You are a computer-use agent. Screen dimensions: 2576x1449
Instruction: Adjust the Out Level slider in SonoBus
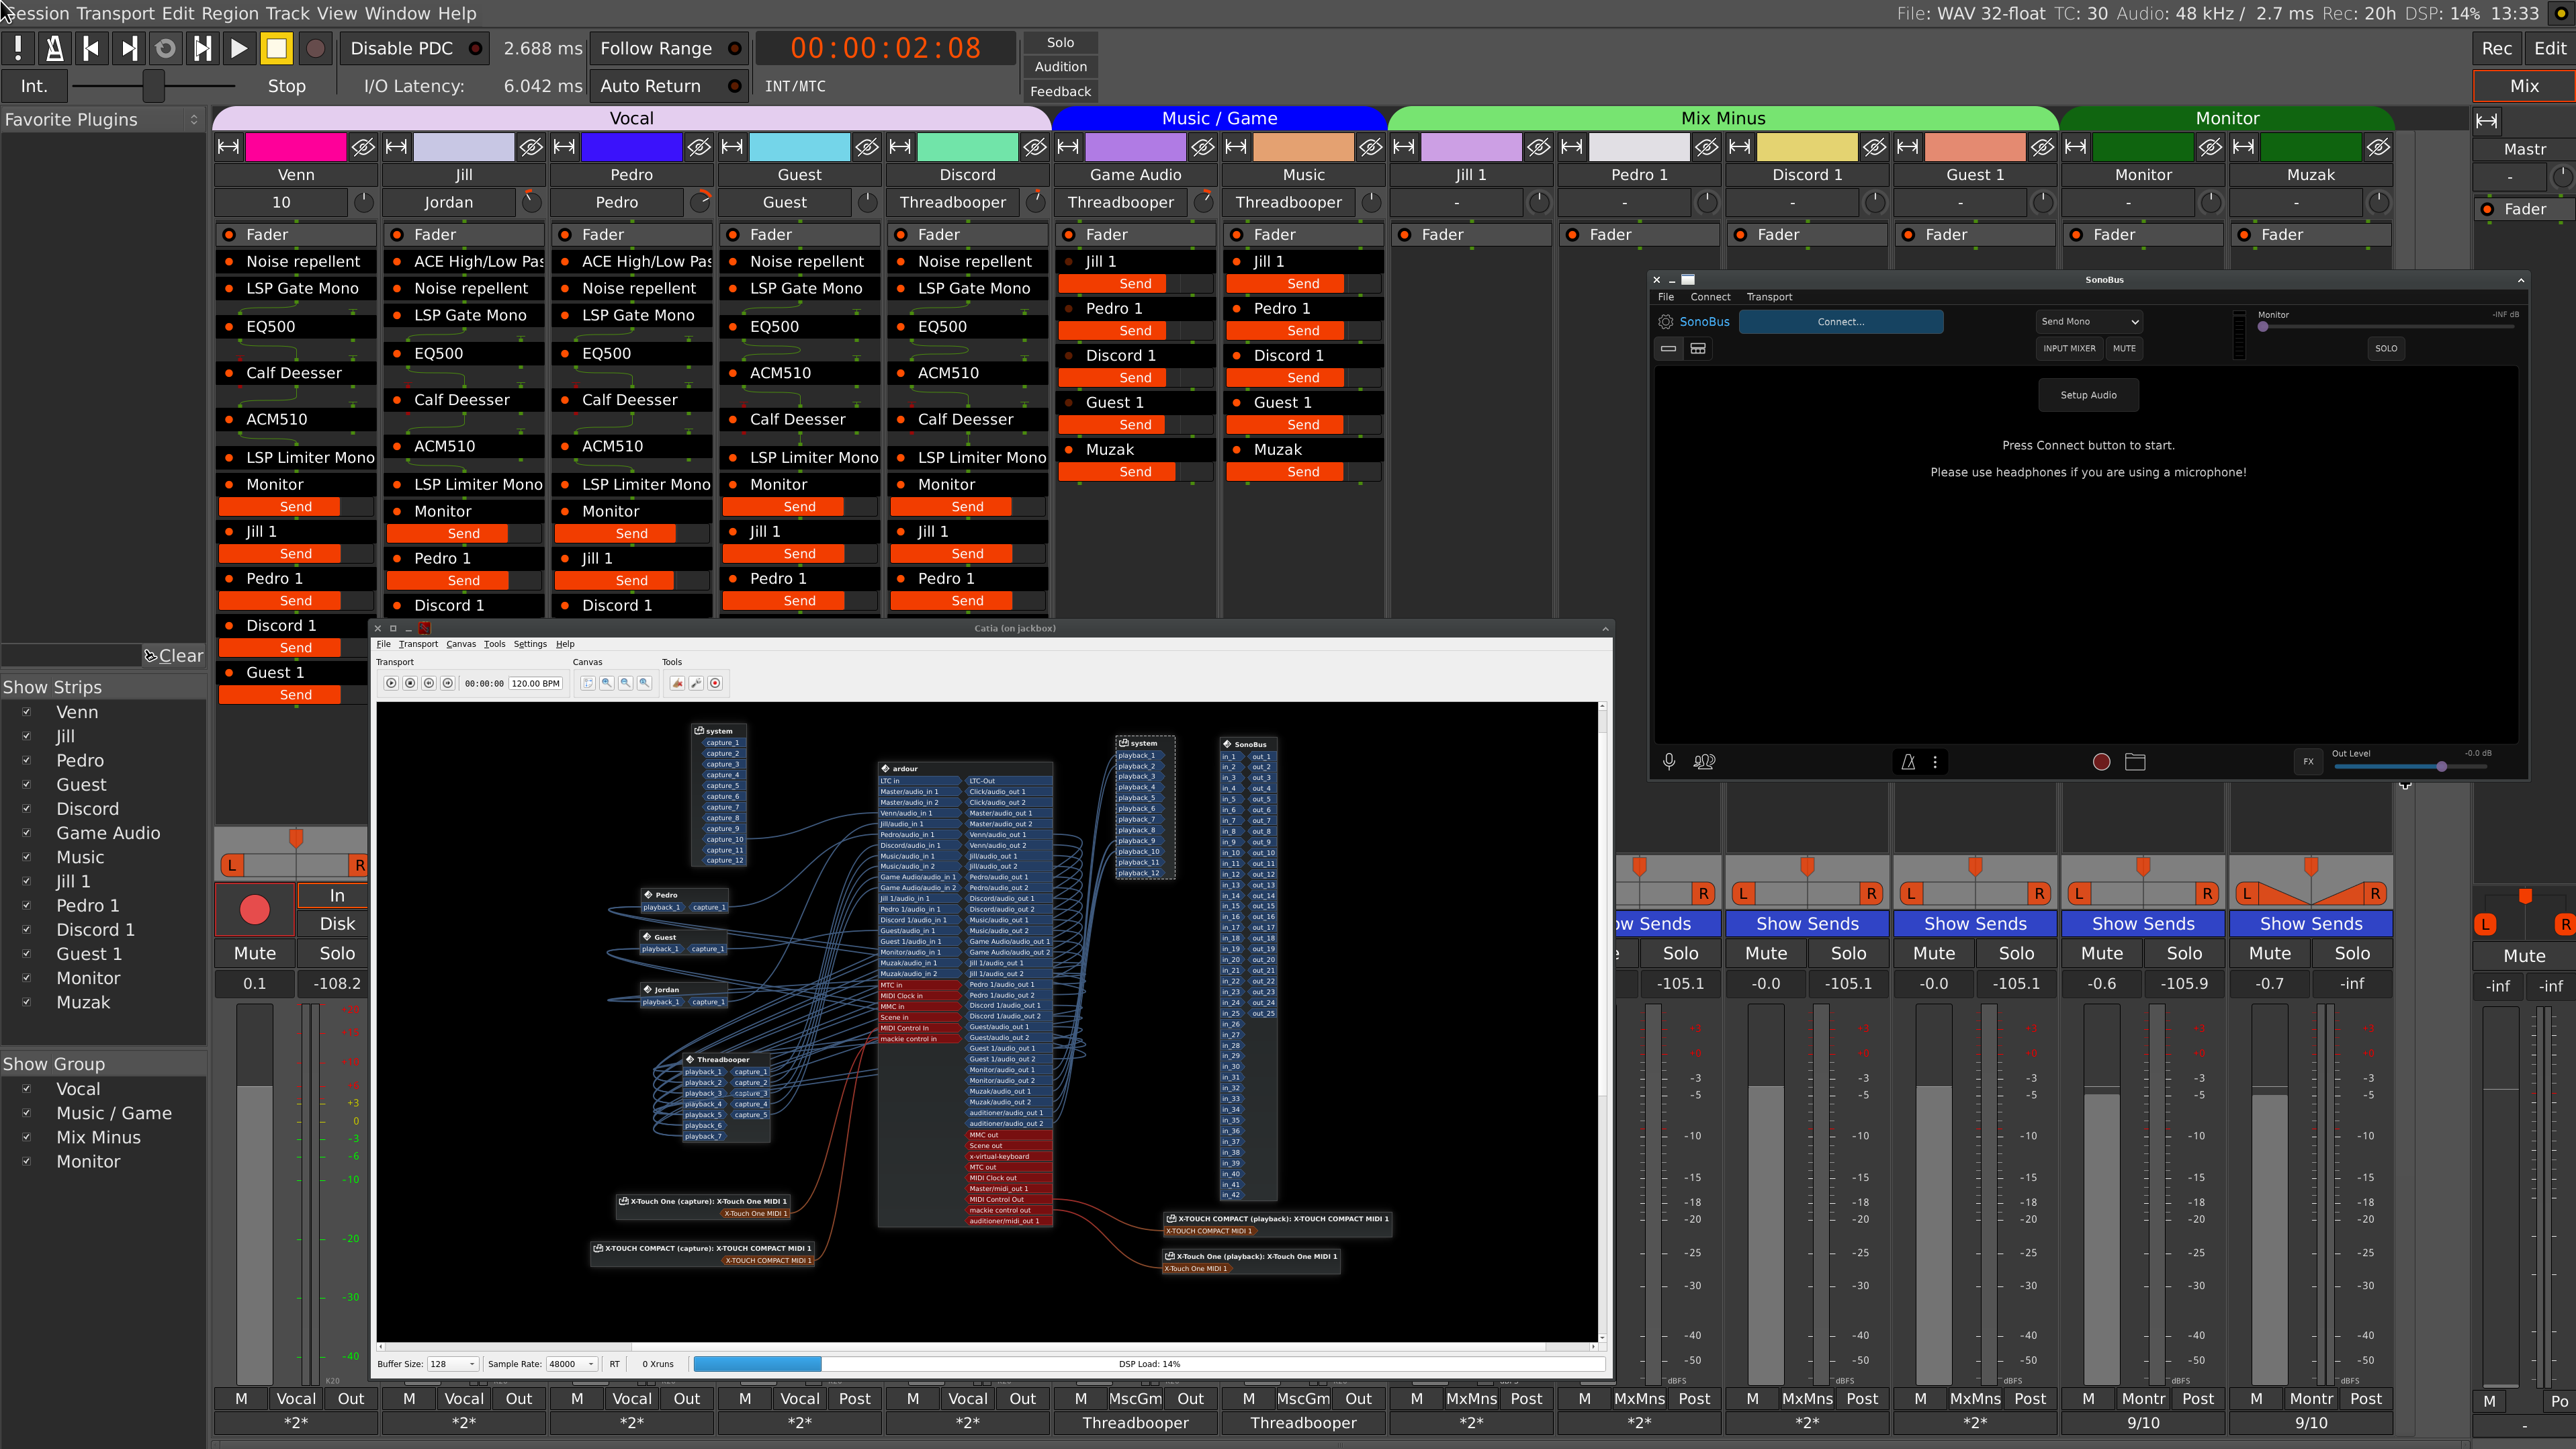point(2442,766)
